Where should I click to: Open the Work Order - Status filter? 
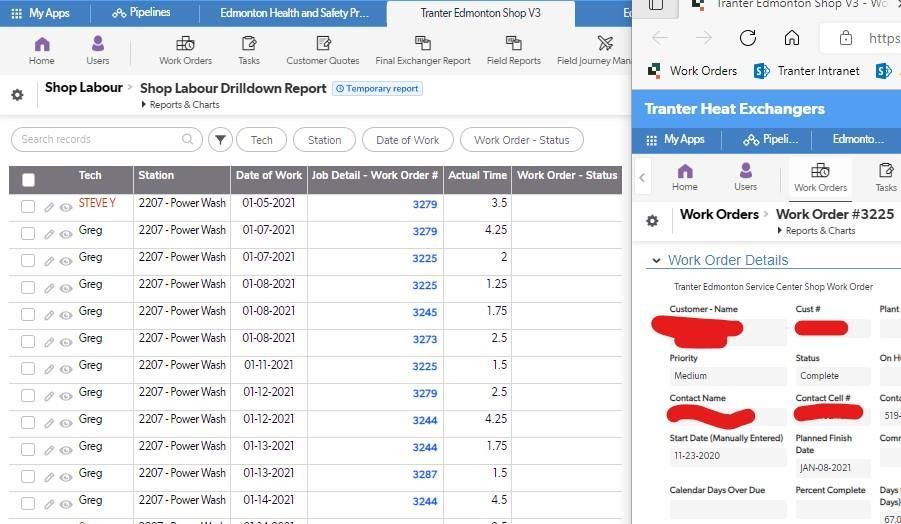click(x=522, y=140)
